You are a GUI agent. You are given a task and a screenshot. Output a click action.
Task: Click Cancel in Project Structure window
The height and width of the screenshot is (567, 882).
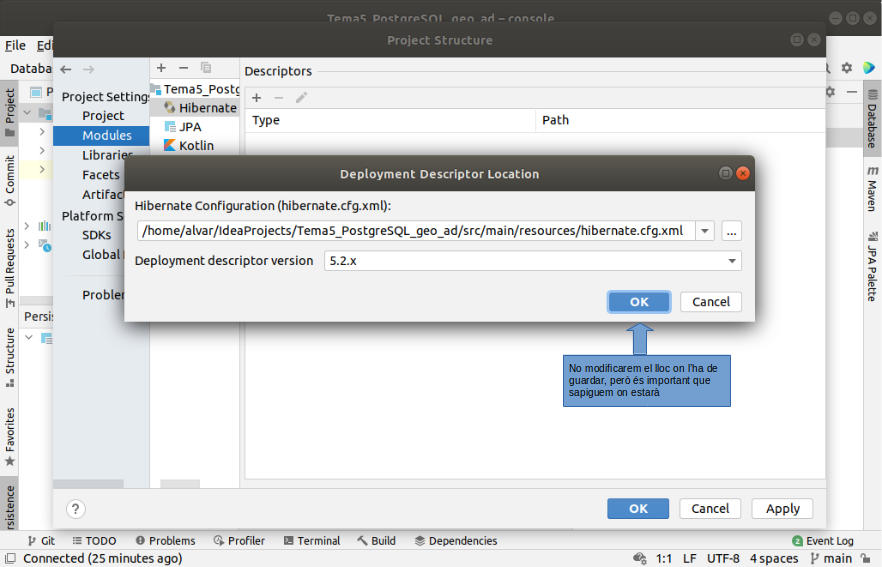(x=710, y=508)
